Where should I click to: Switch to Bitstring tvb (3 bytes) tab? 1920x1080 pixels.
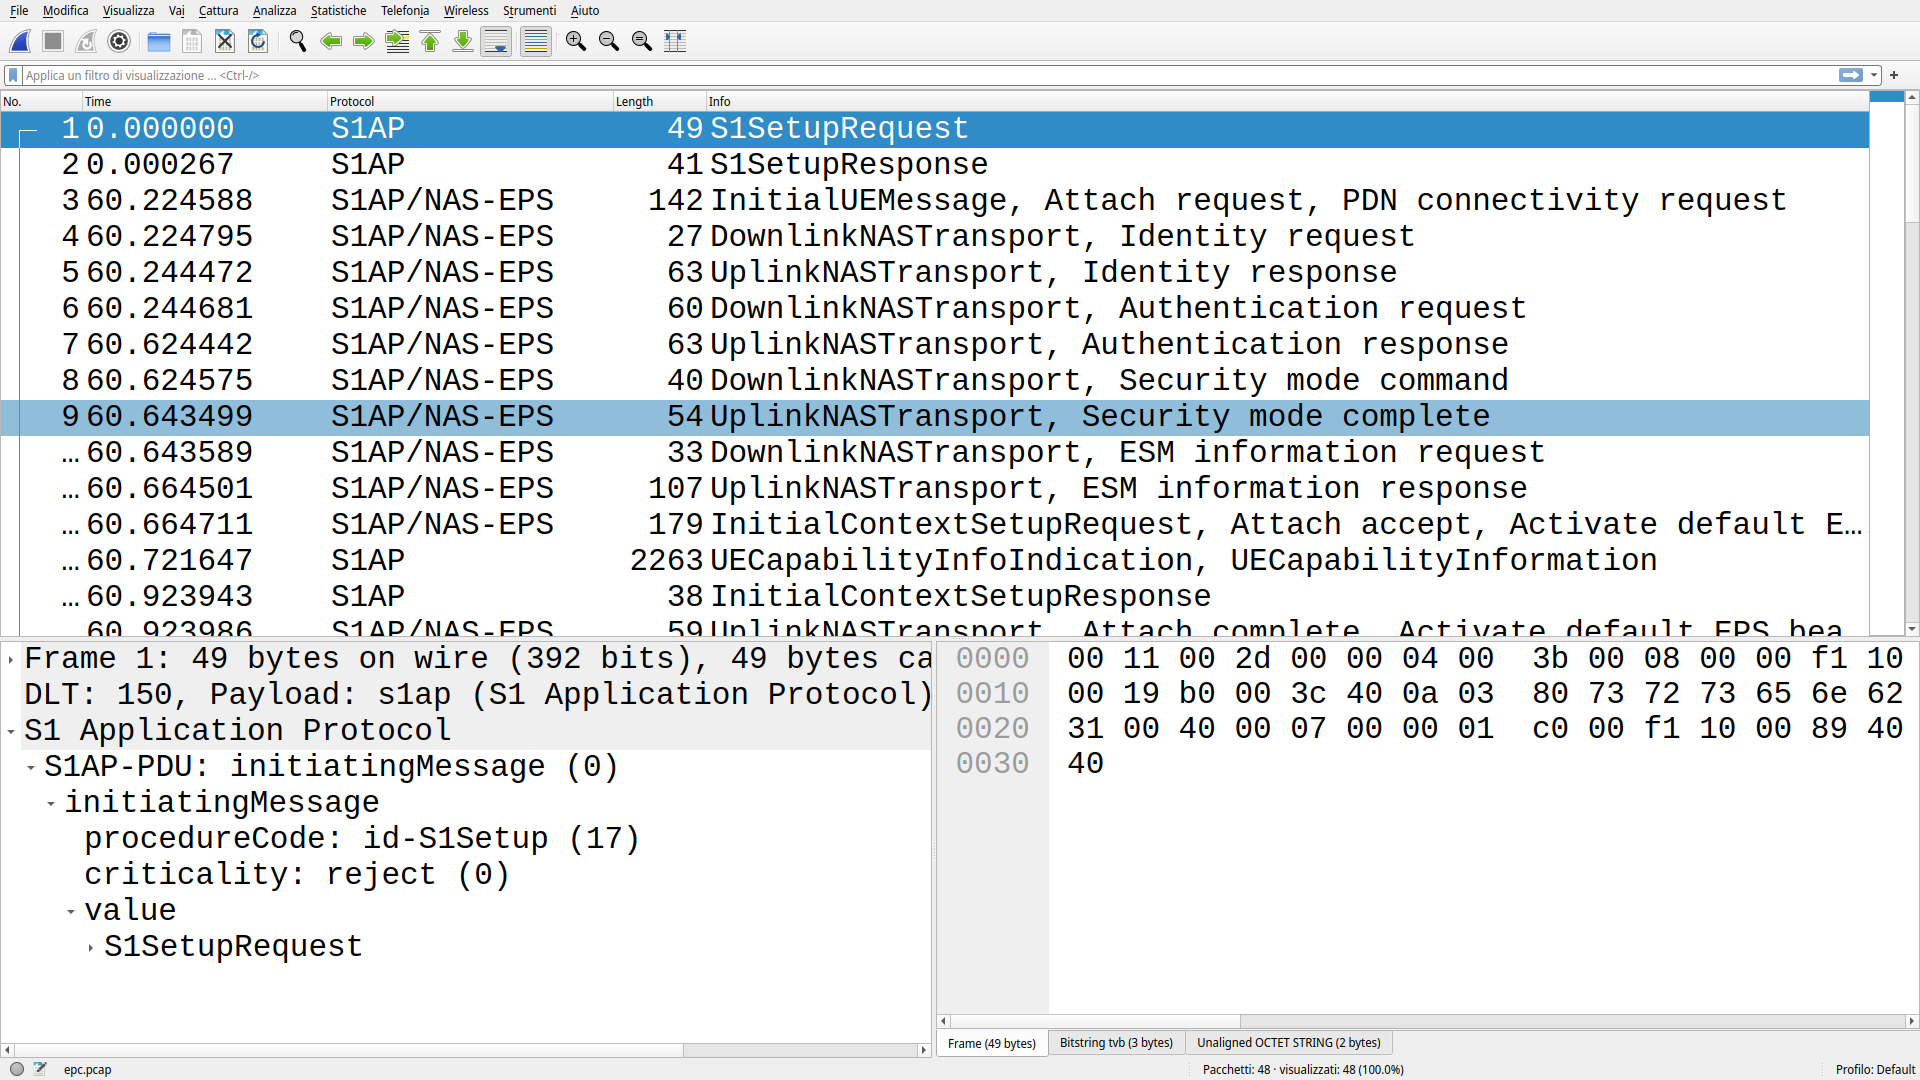tap(1116, 1043)
